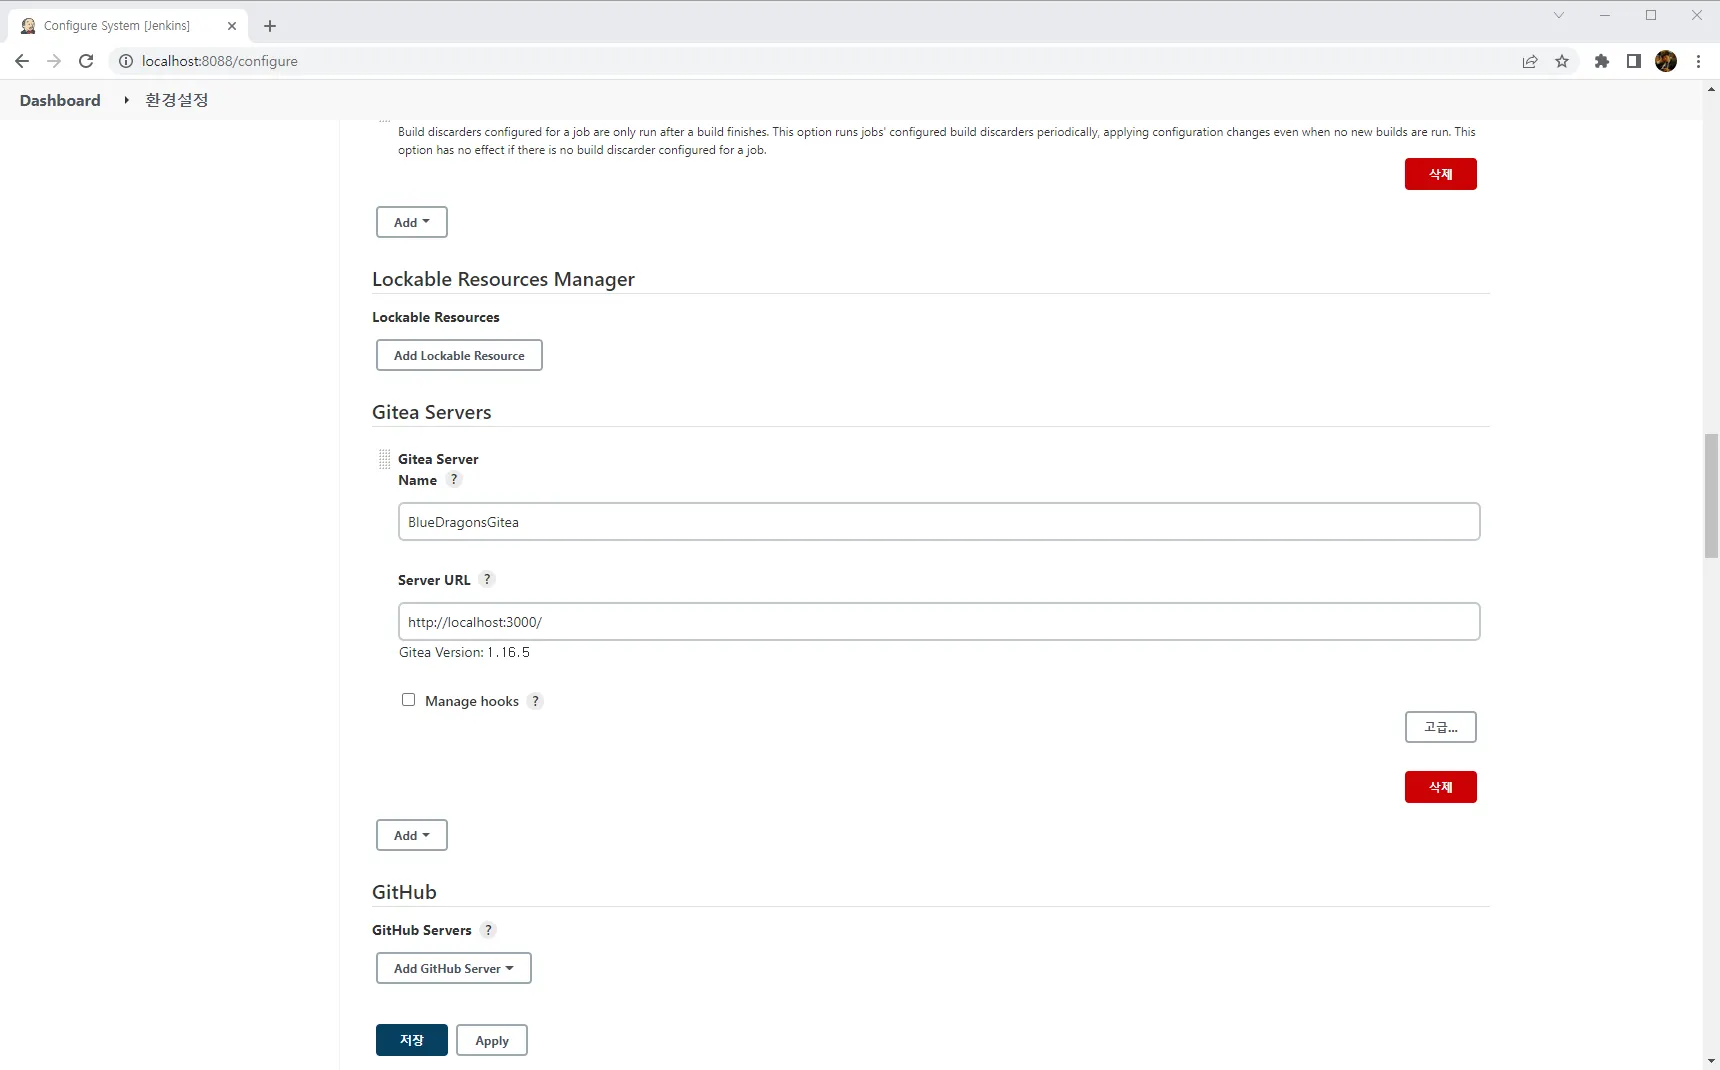This screenshot has height=1070, width=1720.
Task: Open the 환경설정 breadcrumb link
Action: click(x=177, y=100)
